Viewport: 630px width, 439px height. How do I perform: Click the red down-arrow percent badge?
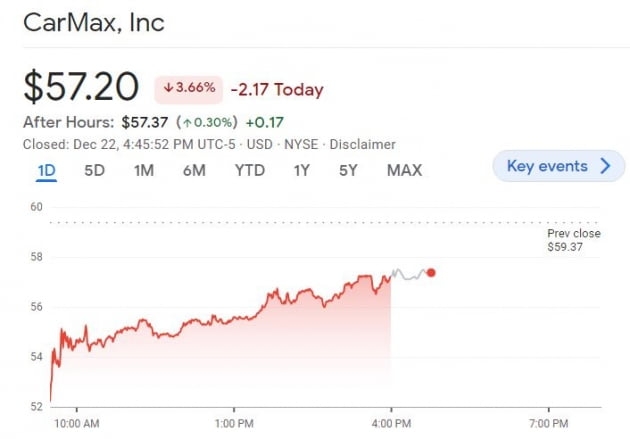(x=186, y=88)
